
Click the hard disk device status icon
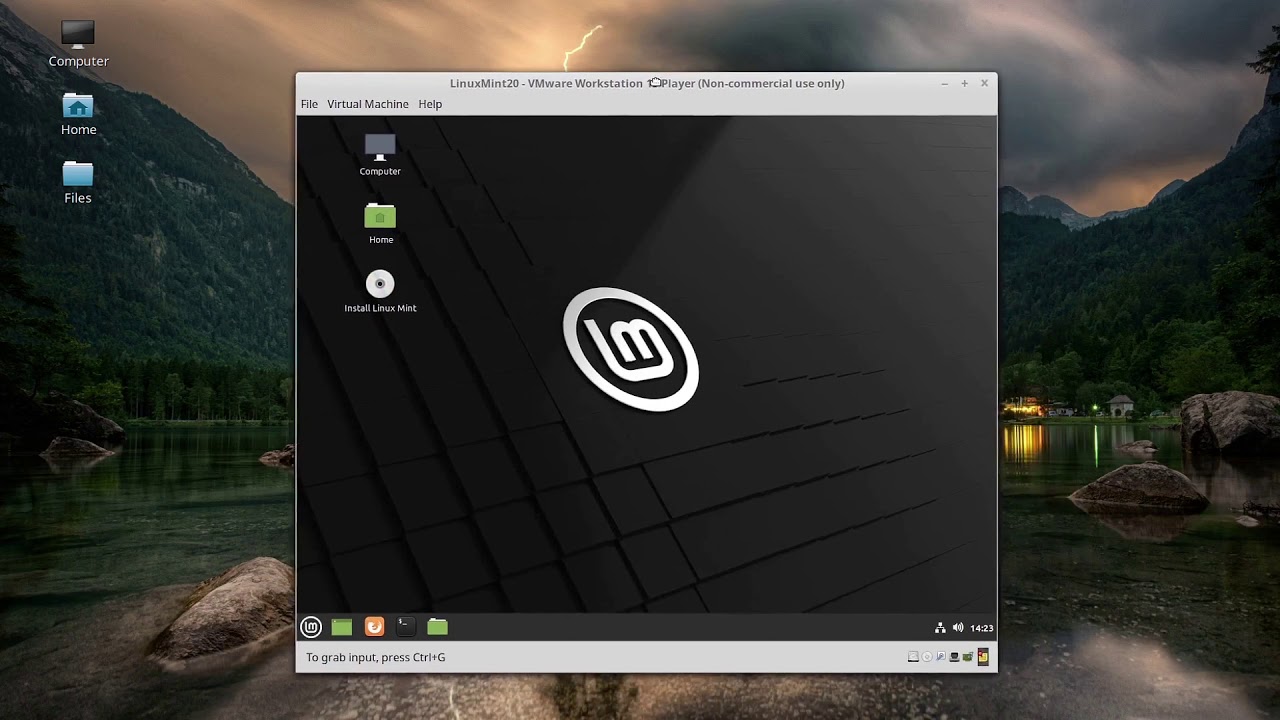(x=913, y=657)
